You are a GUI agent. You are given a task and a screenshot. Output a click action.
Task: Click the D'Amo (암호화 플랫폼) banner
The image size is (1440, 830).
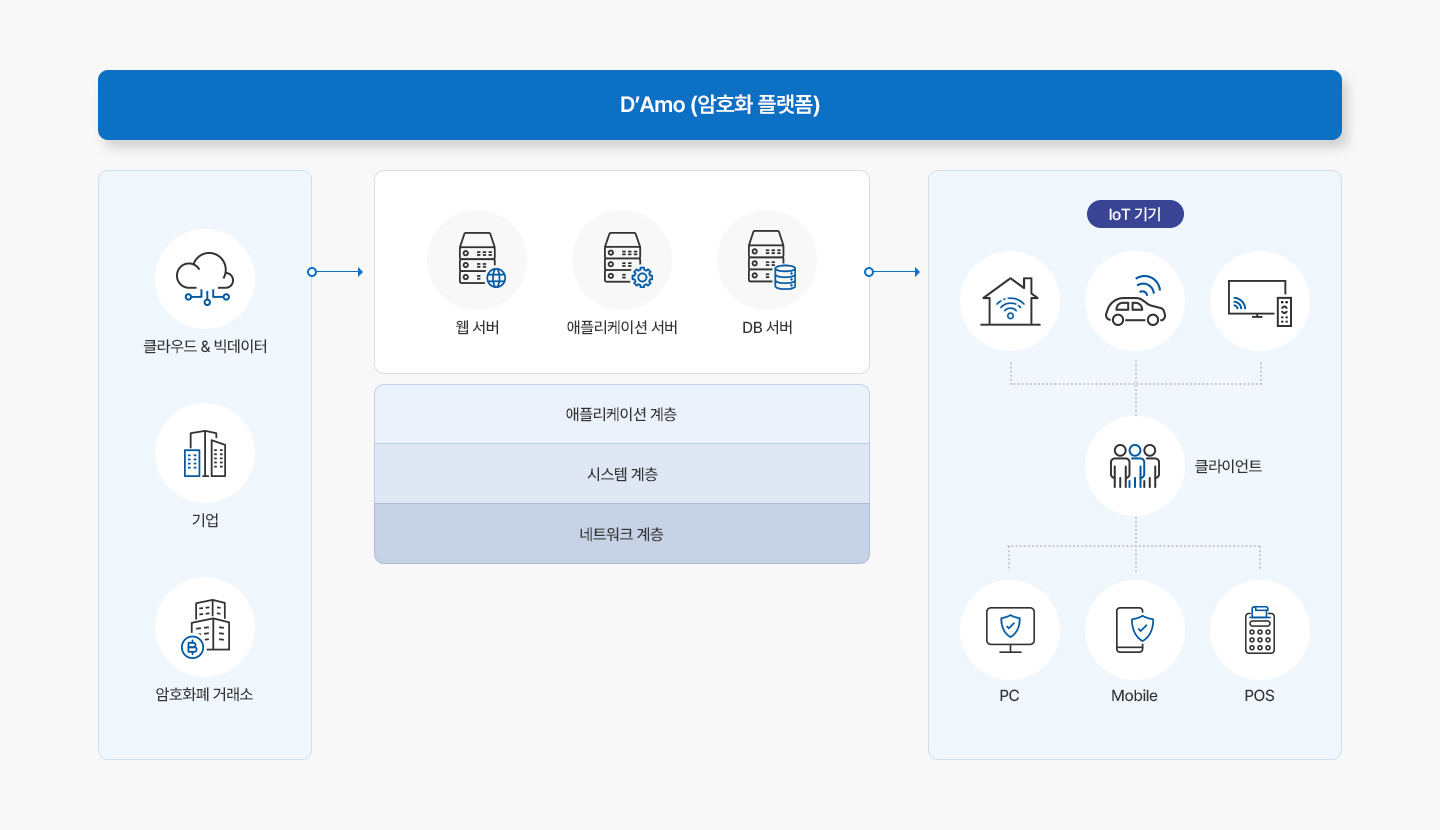(x=720, y=105)
